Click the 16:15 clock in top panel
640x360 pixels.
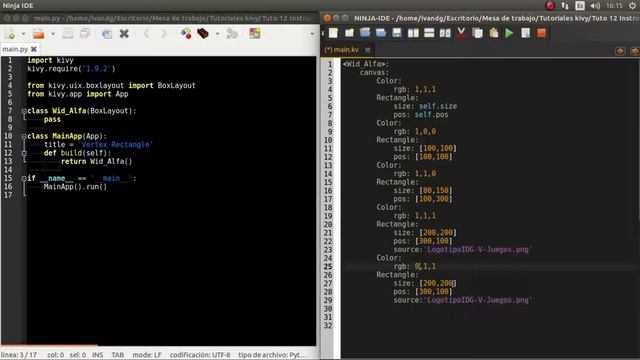pyautogui.click(x=614, y=6)
